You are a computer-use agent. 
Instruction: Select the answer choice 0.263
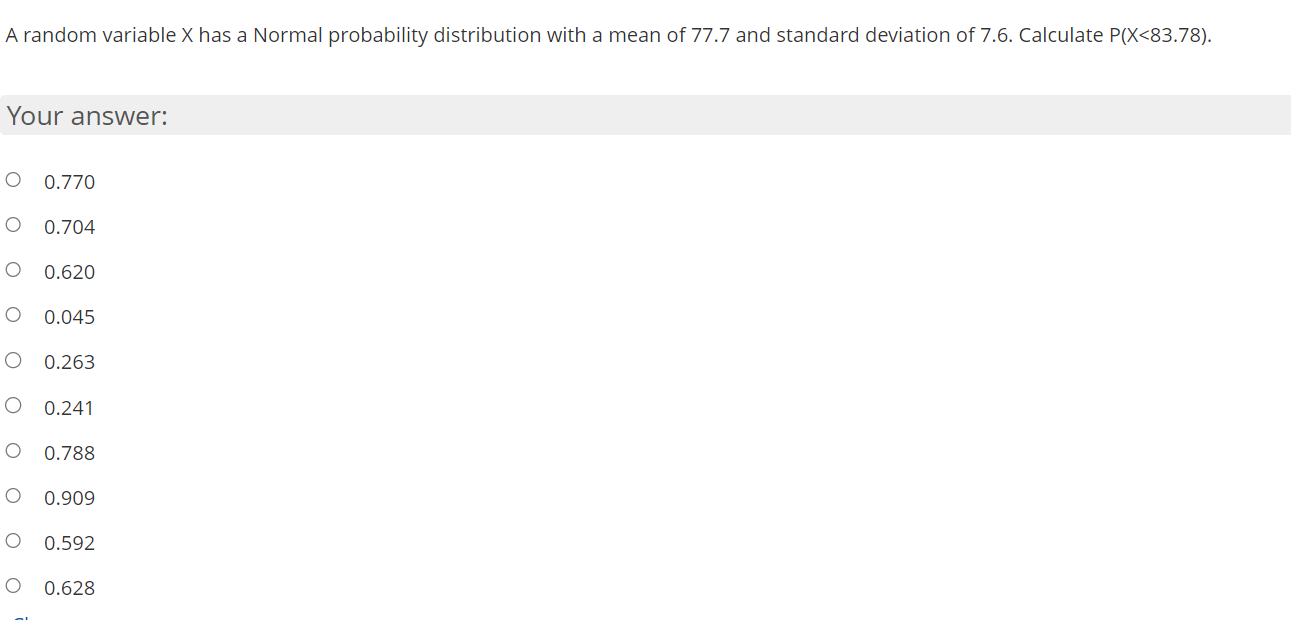tap(13, 358)
